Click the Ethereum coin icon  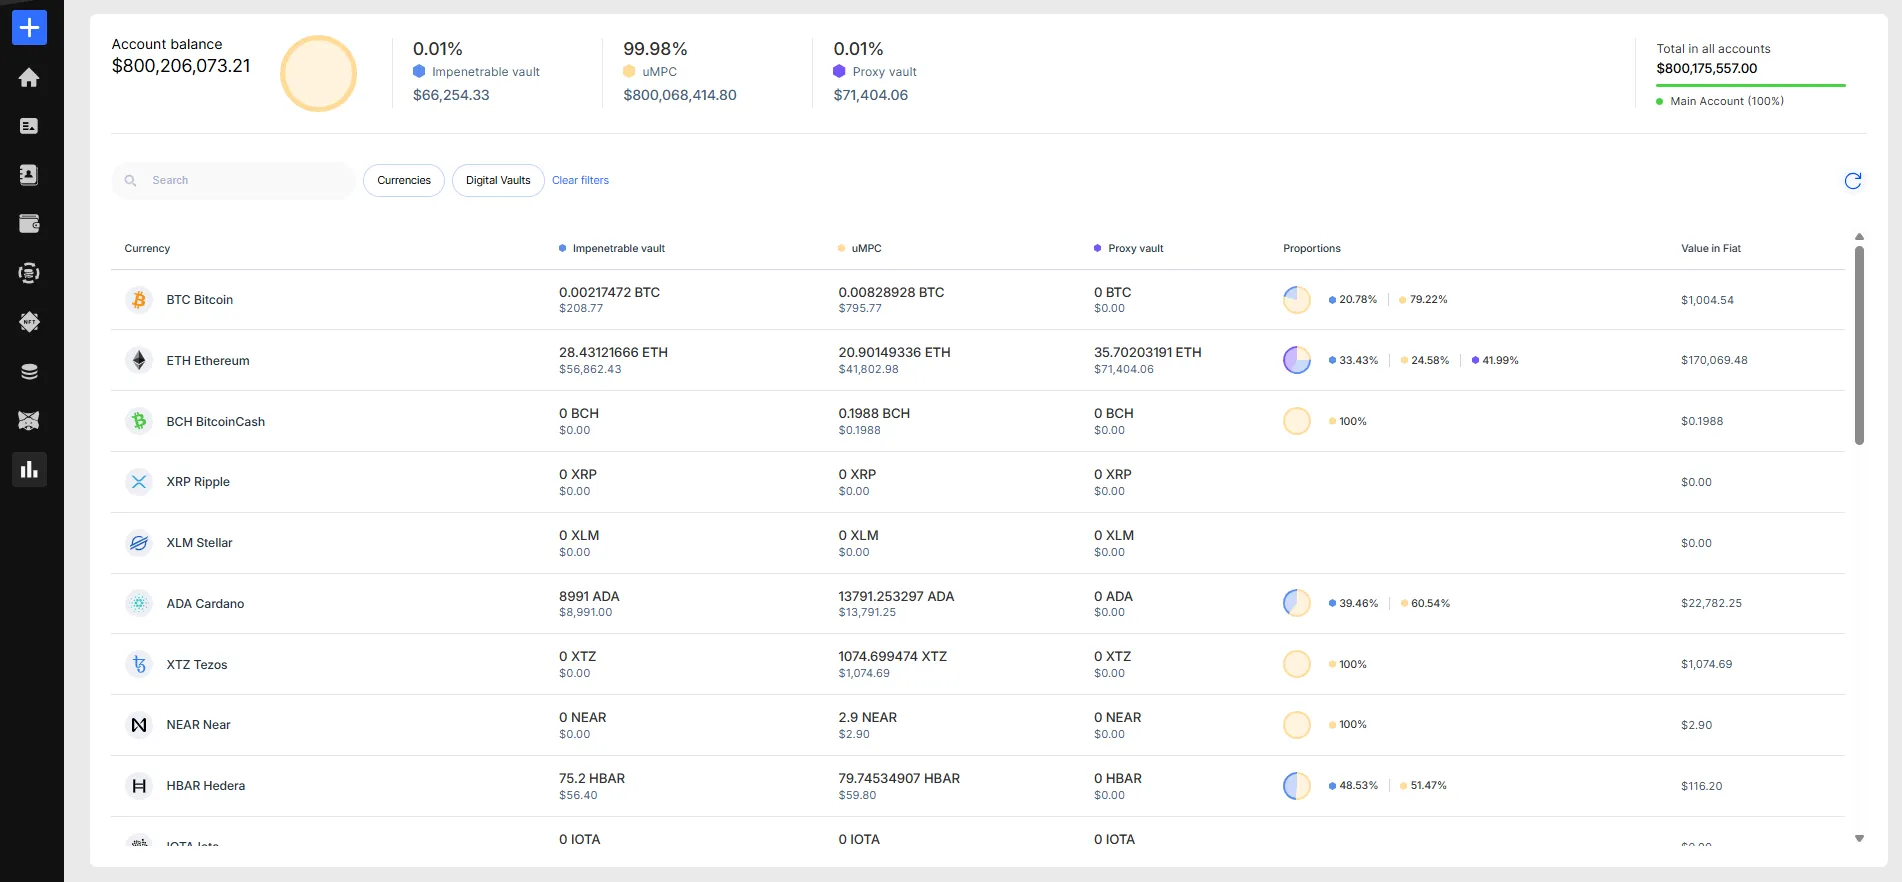139,361
